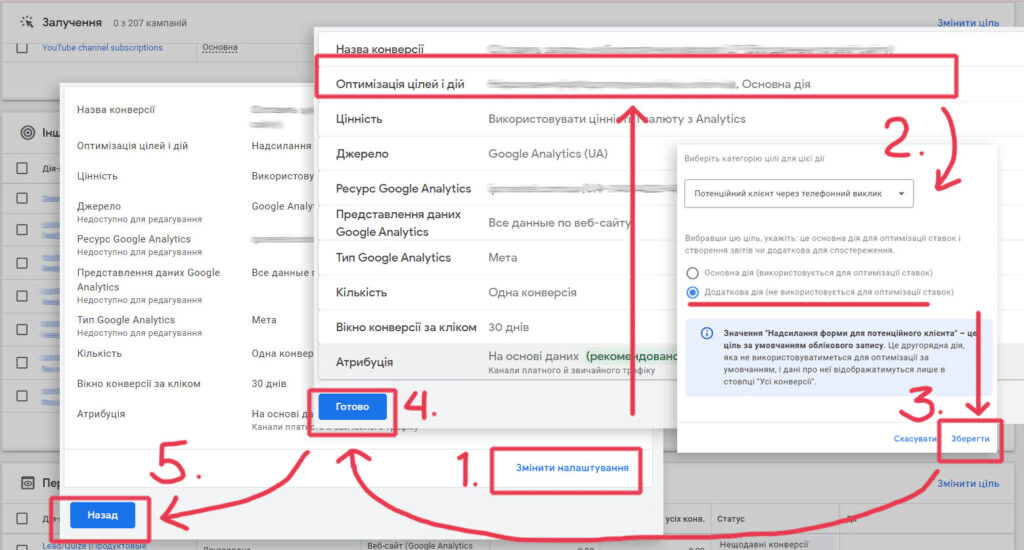Image resolution: width=1024 pixels, height=550 pixels.
Task: Click the "Зберегти" save link
Action: [x=970, y=439]
